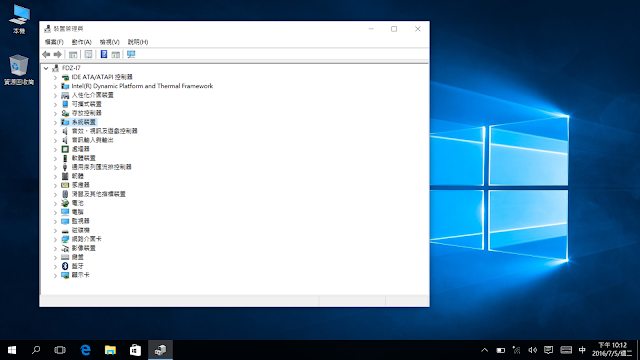The width and height of the screenshot is (640, 360).
Task: Select the 顯示卡 label text
Action: 80,275
